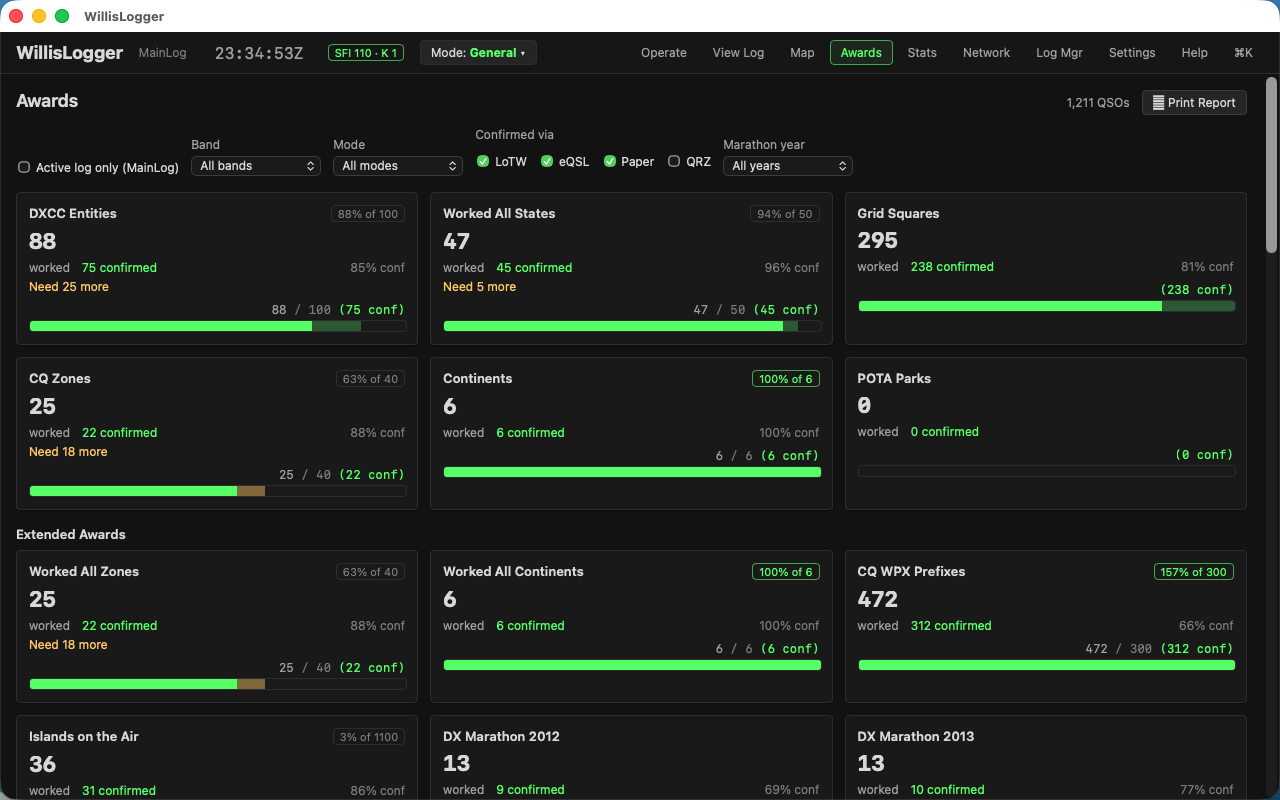
Task: Click the CQ Zones progress bar
Action: tap(218, 491)
